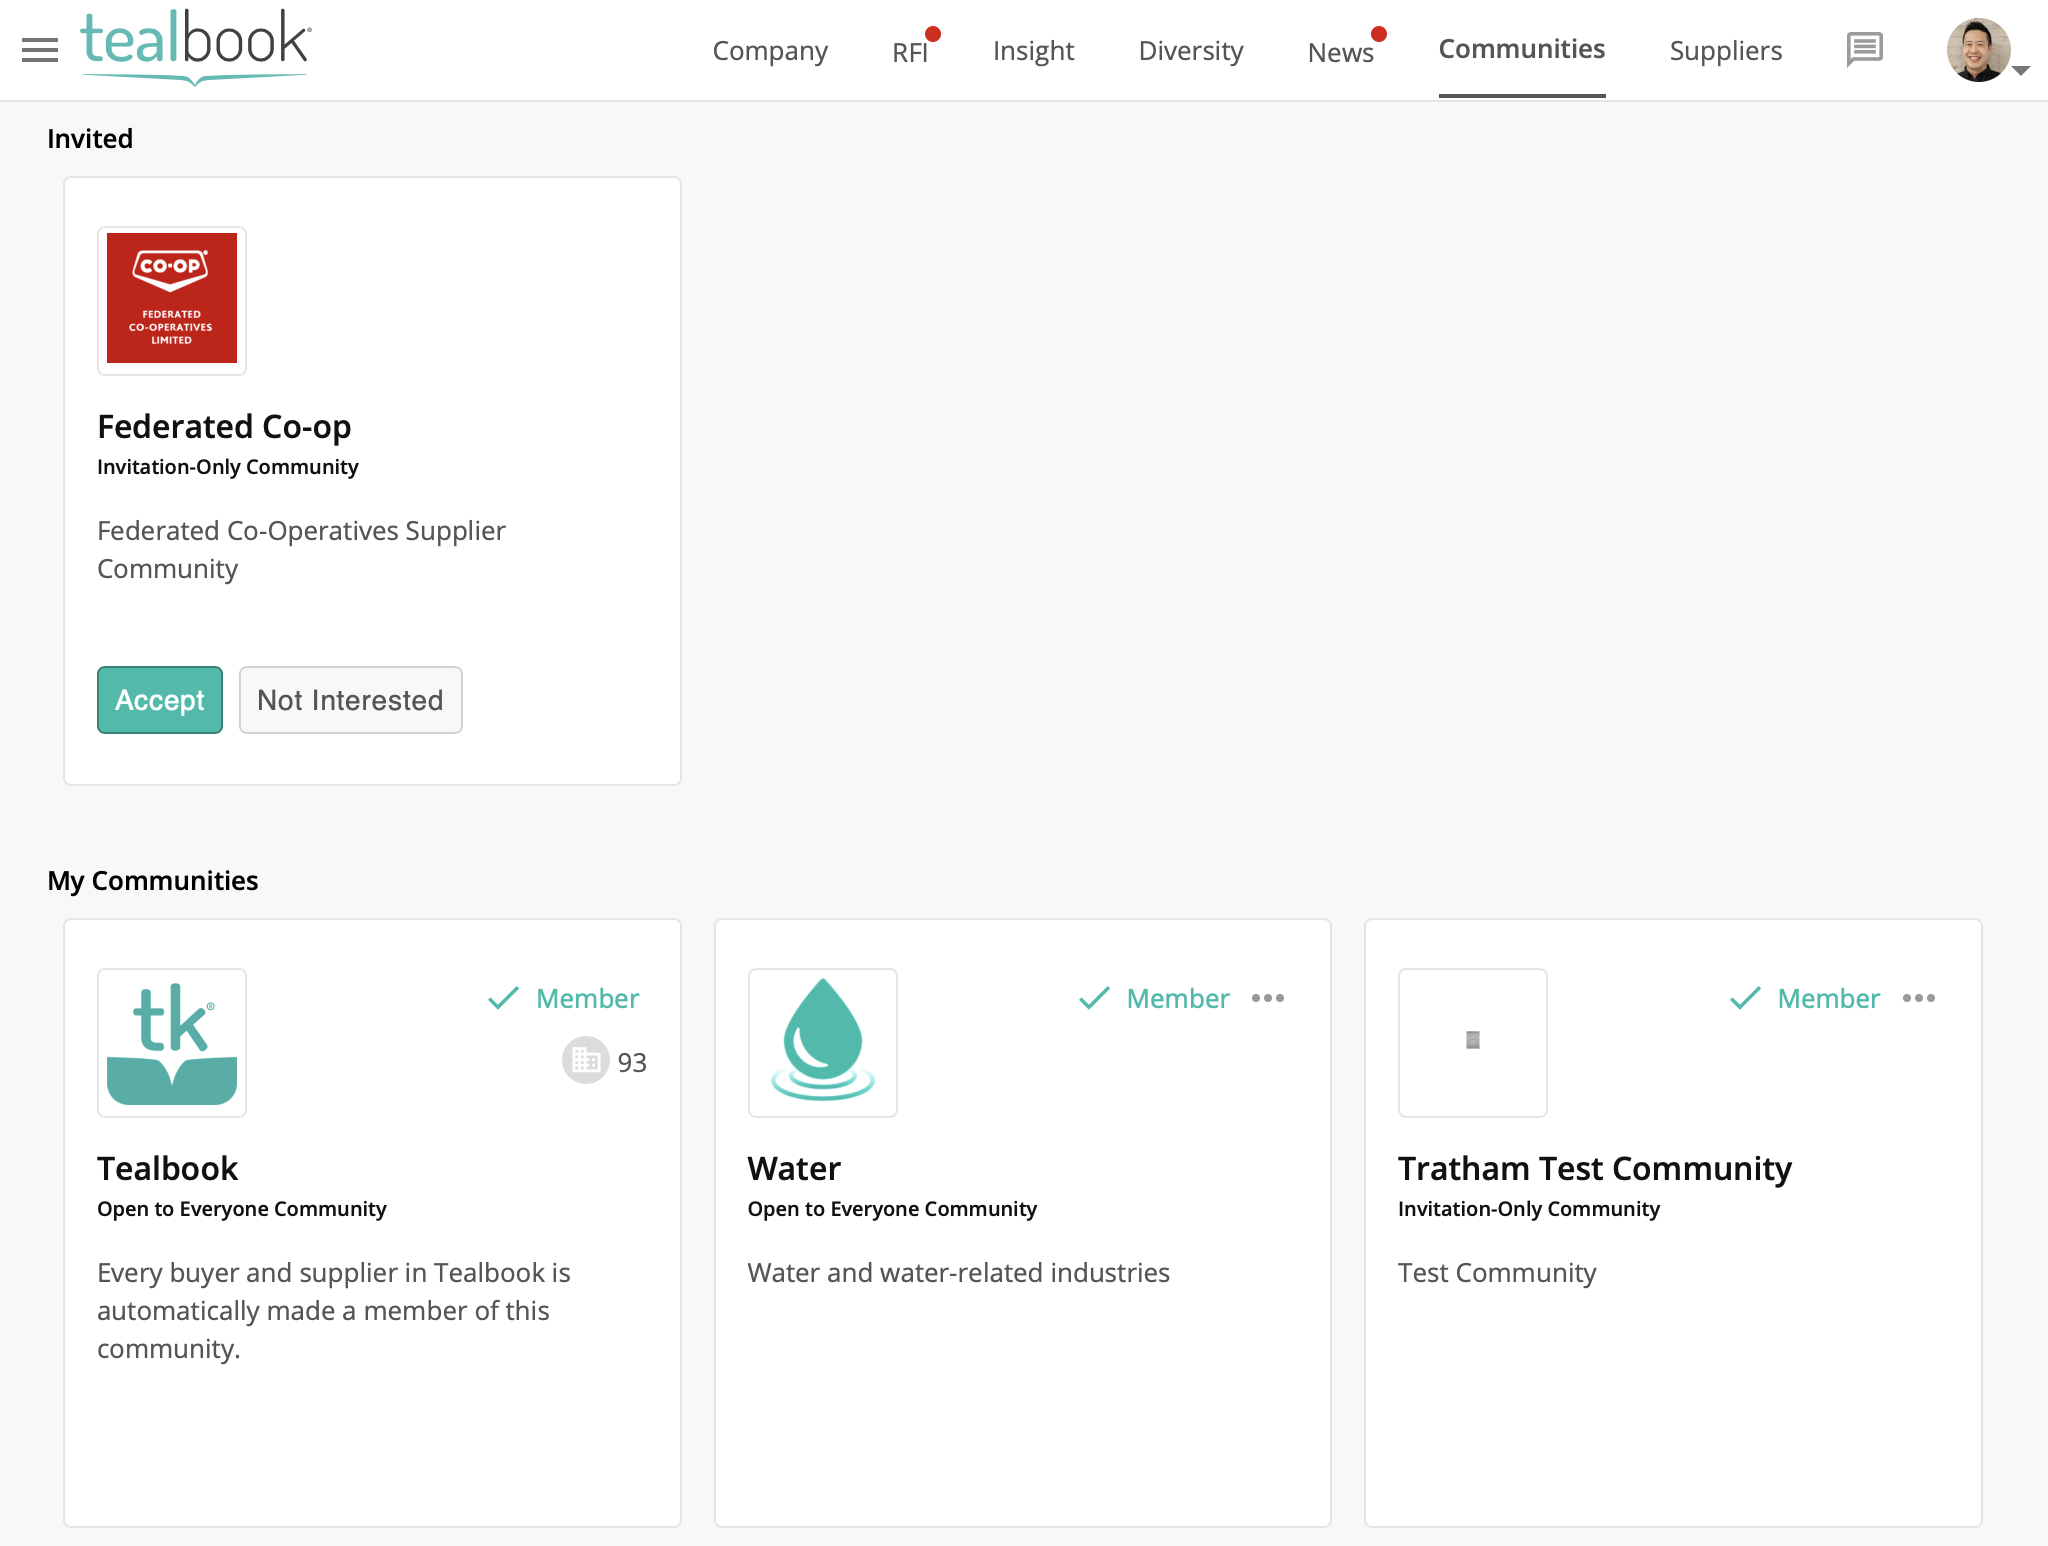The height and width of the screenshot is (1546, 2048).
Task: Toggle Member status on Water card
Action: [1154, 998]
